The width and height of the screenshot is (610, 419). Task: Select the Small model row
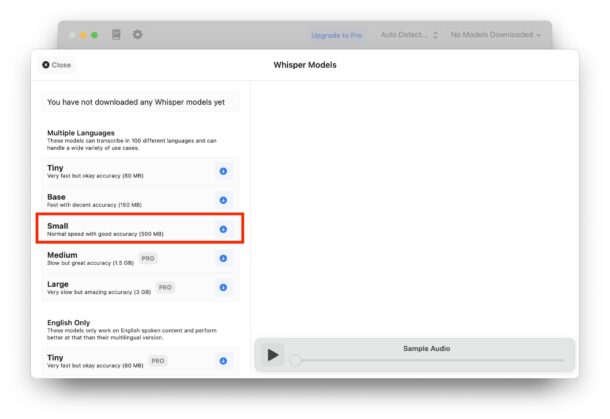coord(140,228)
